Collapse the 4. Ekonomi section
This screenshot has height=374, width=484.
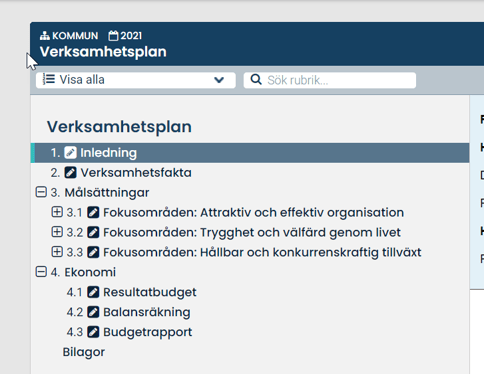coord(41,272)
